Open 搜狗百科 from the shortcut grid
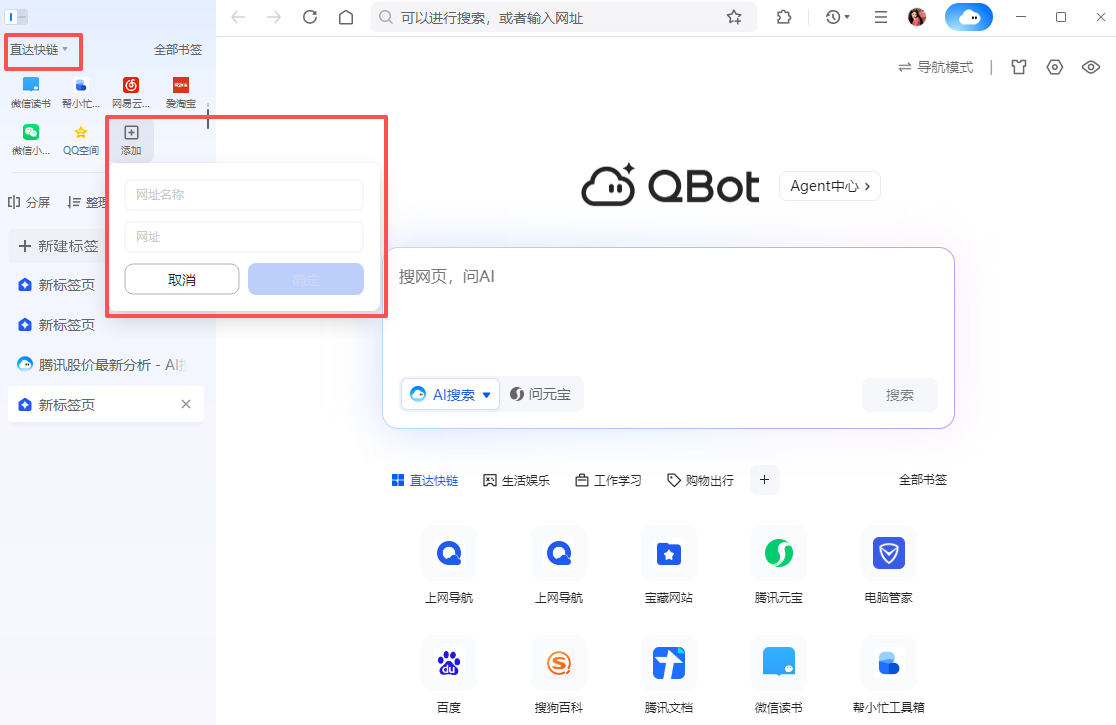The height and width of the screenshot is (725, 1116). [x=558, y=663]
